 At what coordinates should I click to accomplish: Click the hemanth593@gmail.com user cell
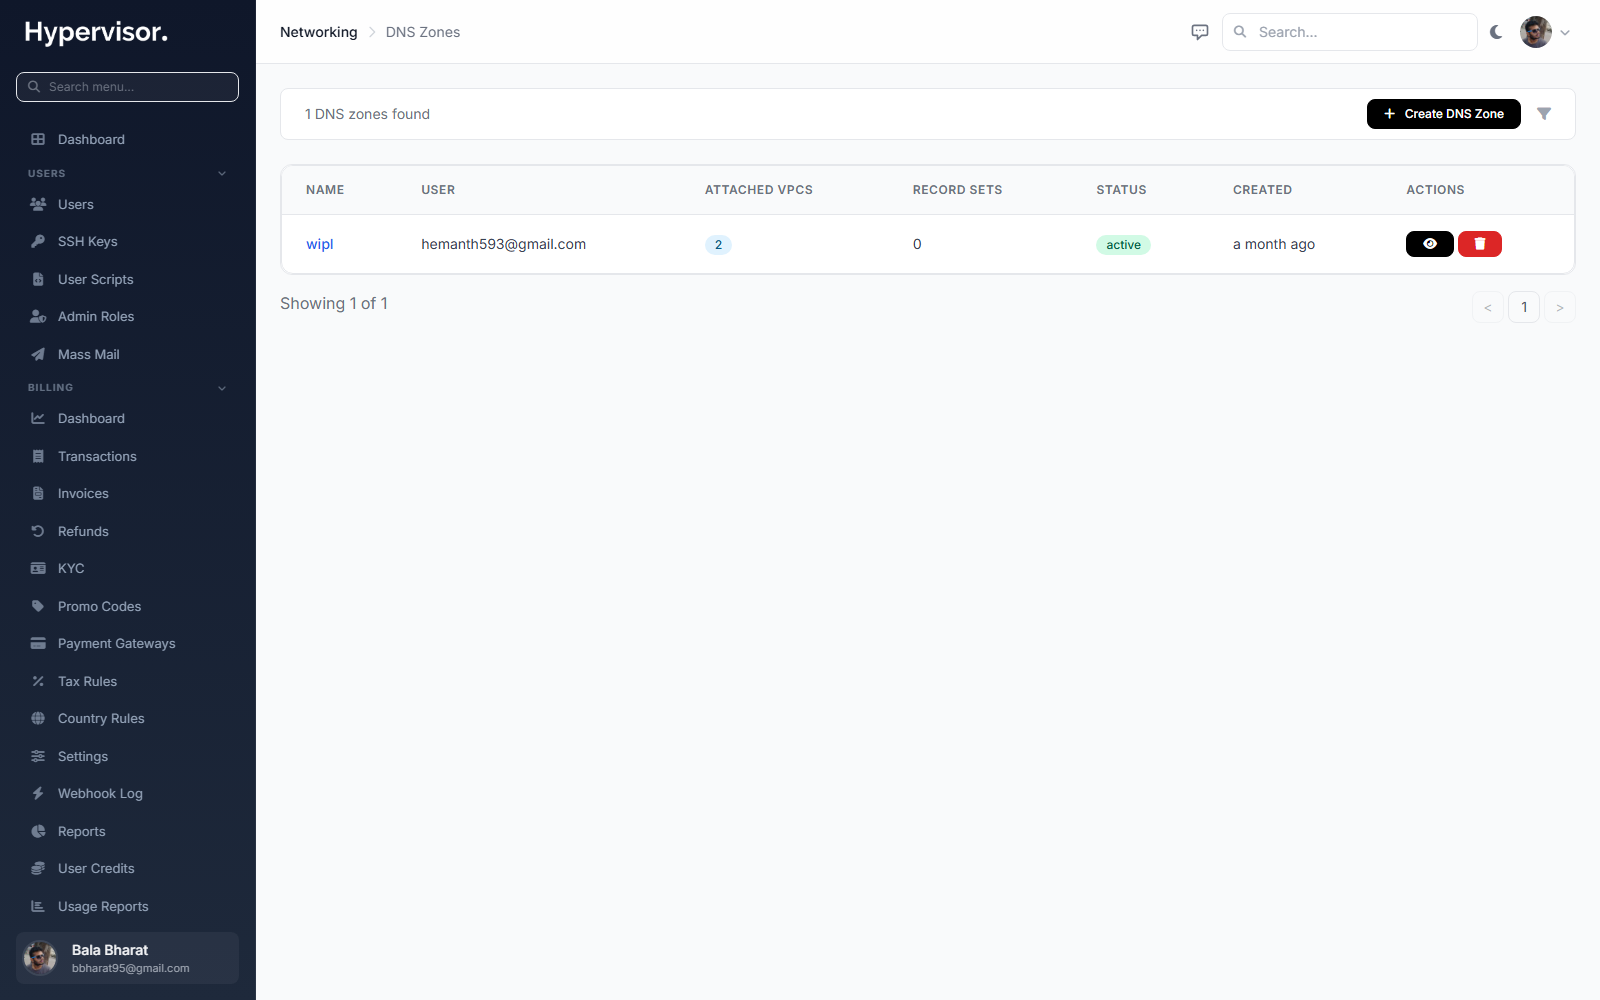pos(503,244)
